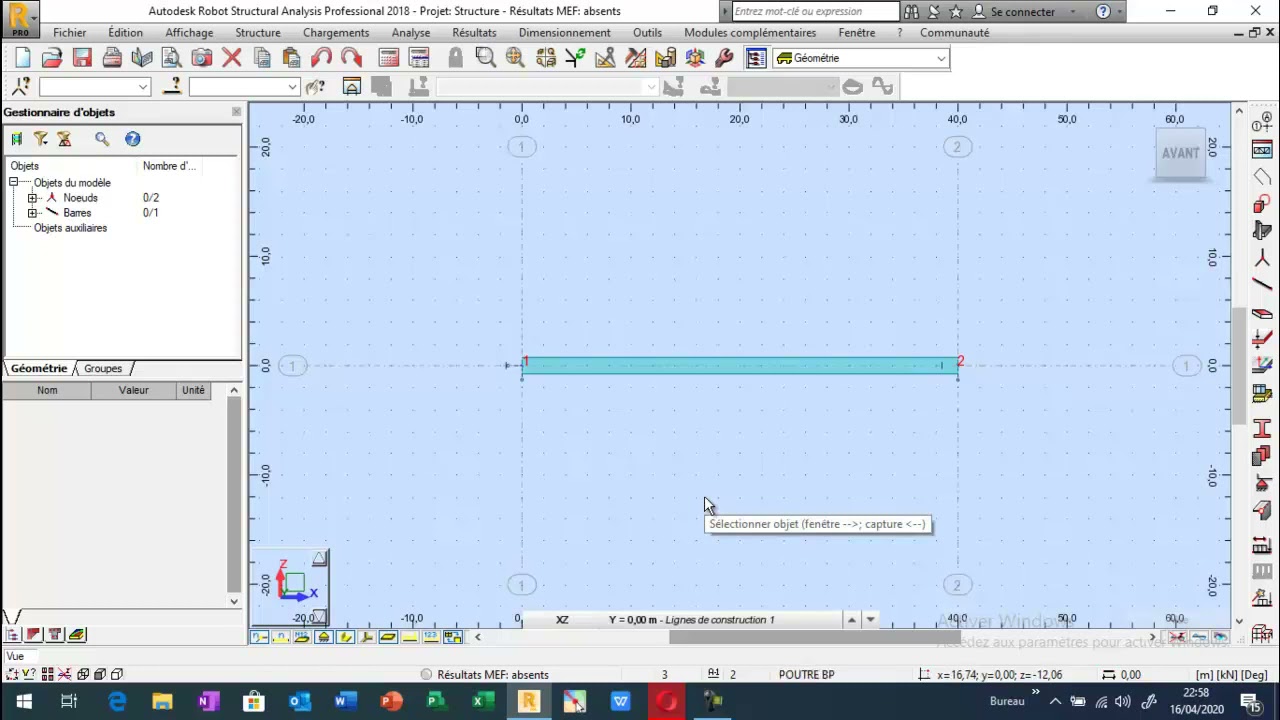Open help icon in object manager
This screenshot has height=720, width=1280.
click(133, 139)
